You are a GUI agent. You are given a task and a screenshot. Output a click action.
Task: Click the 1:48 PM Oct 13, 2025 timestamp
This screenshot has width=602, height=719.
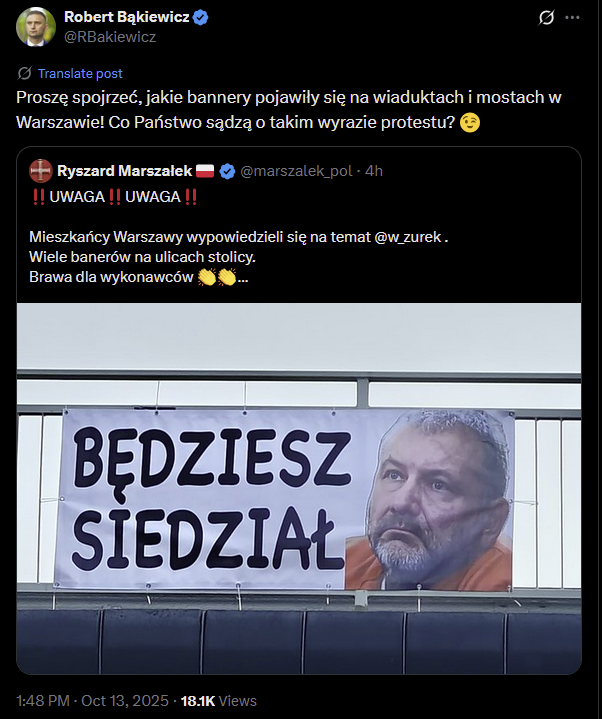pos(92,701)
